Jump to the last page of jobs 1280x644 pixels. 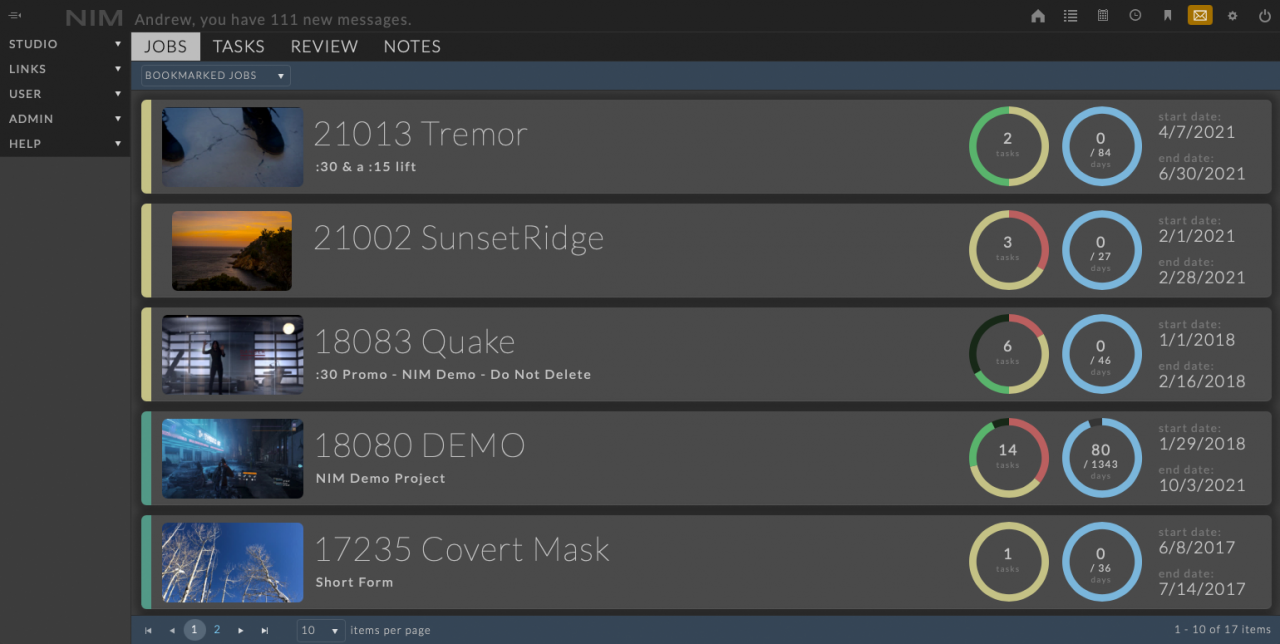coord(265,630)
